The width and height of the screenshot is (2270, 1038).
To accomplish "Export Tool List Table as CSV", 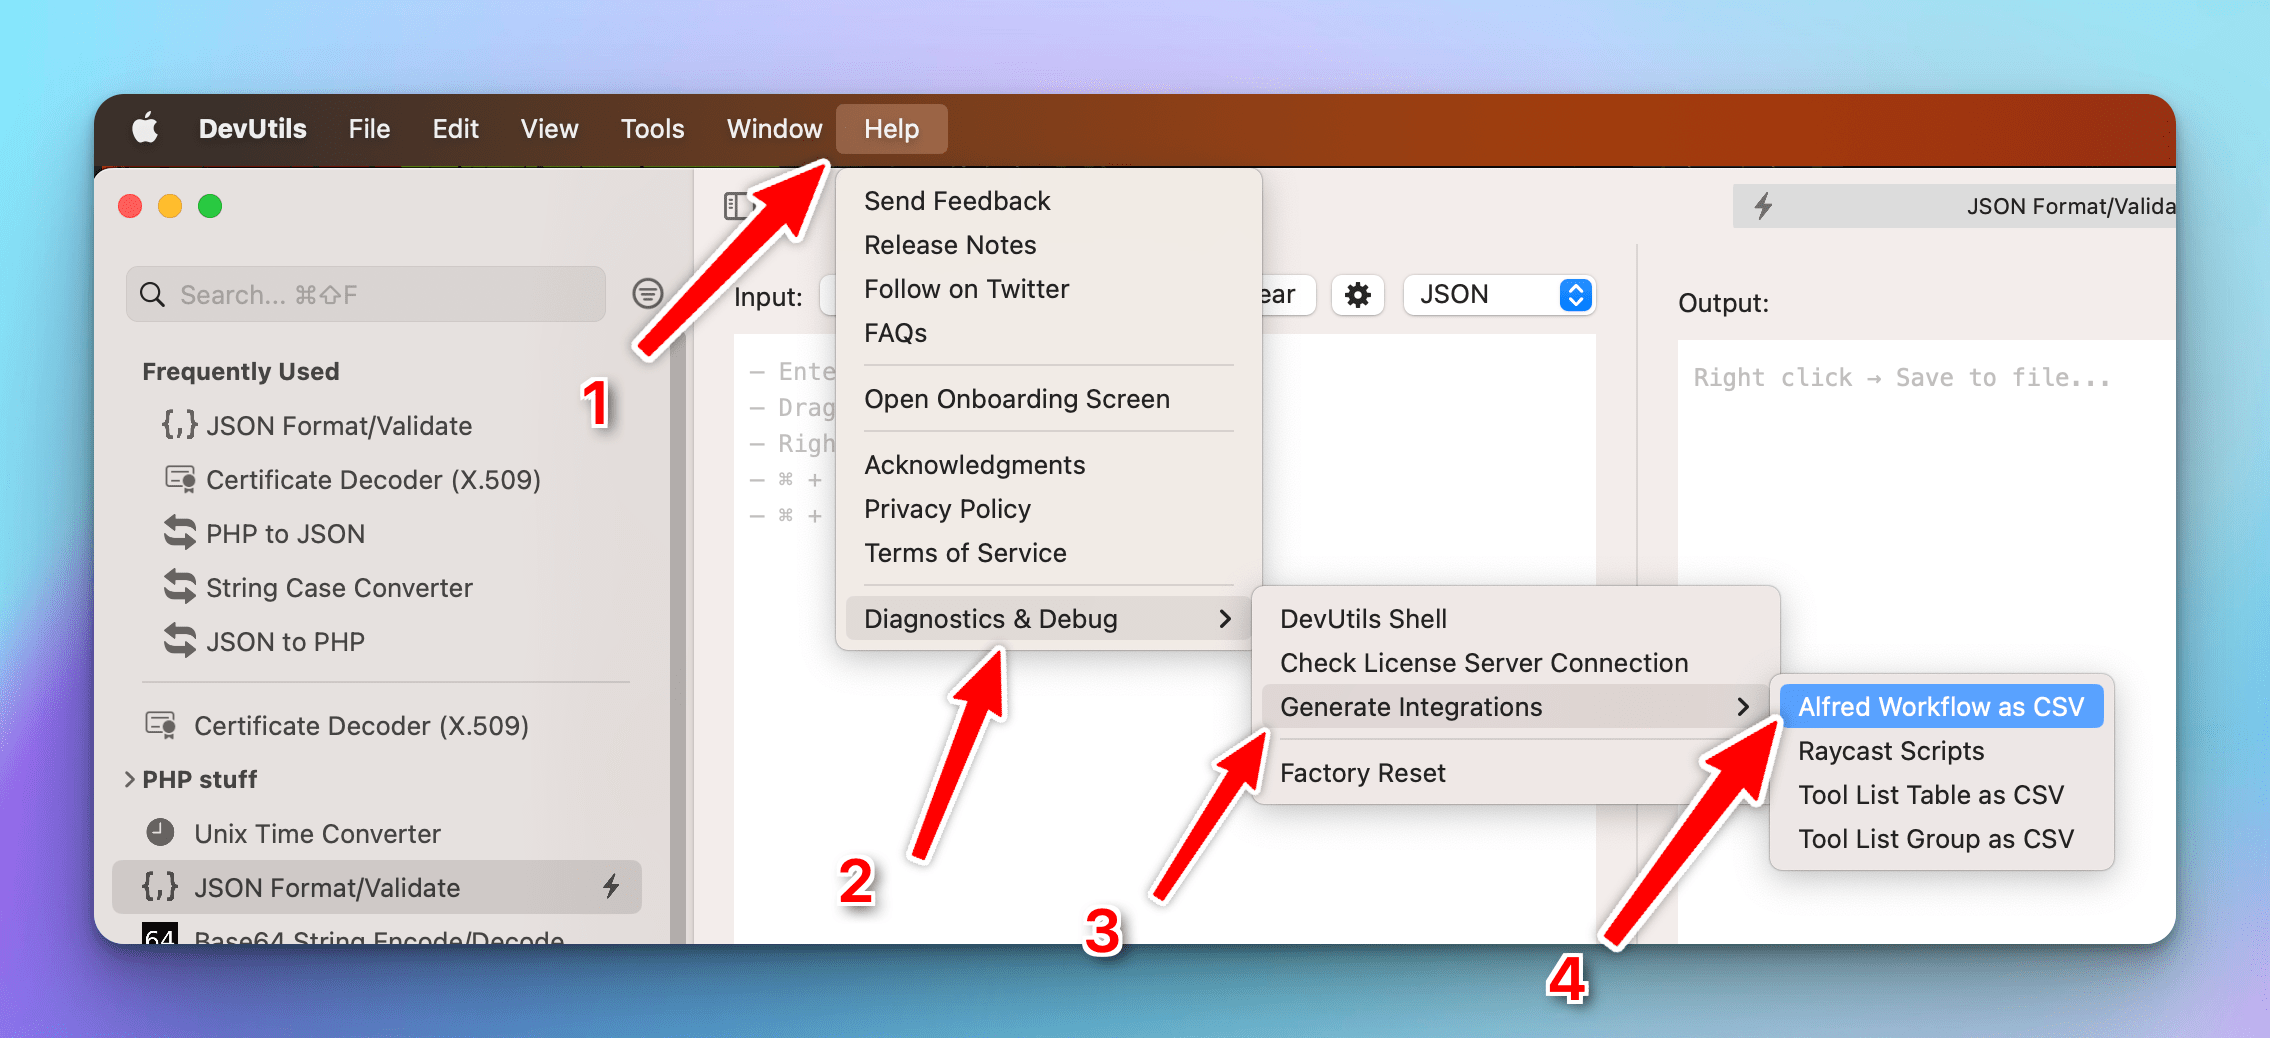I will 1930,795.
